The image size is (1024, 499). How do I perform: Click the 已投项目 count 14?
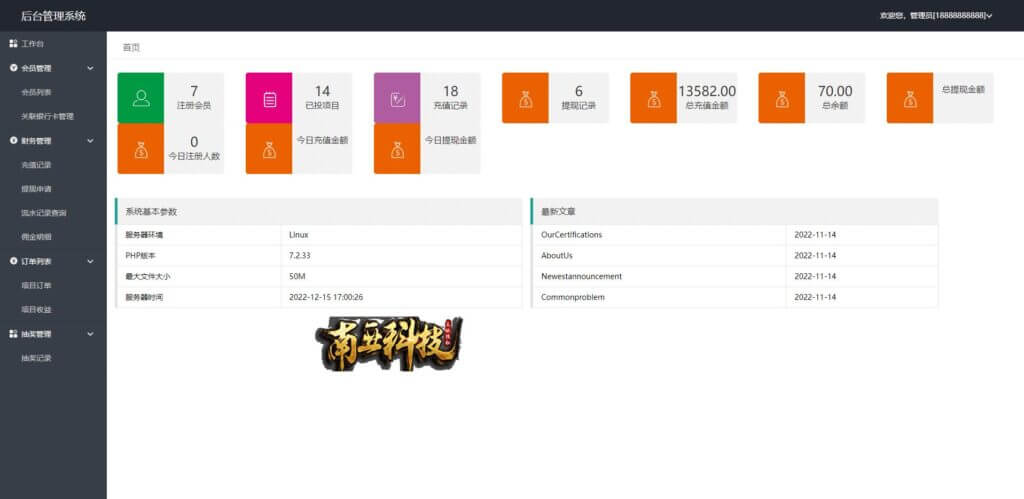(x=322, y=91)
